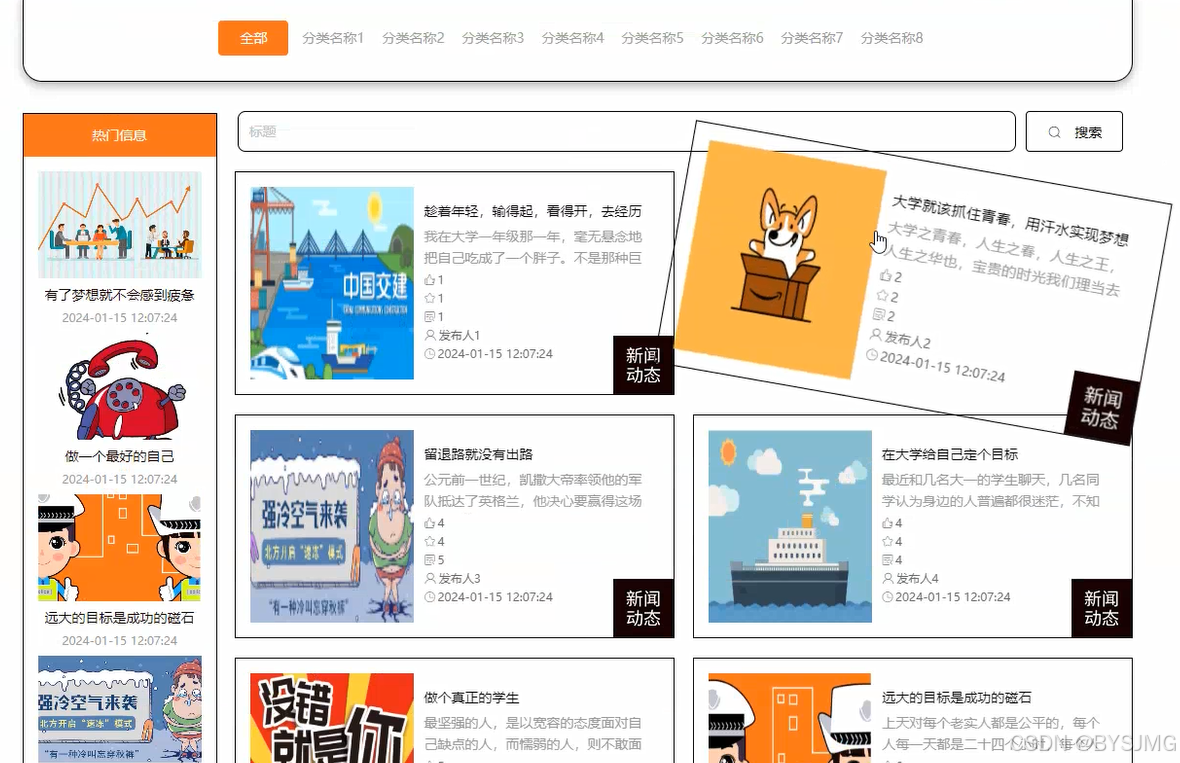Open article 在大学给自己定个目标

pos(950,454)
